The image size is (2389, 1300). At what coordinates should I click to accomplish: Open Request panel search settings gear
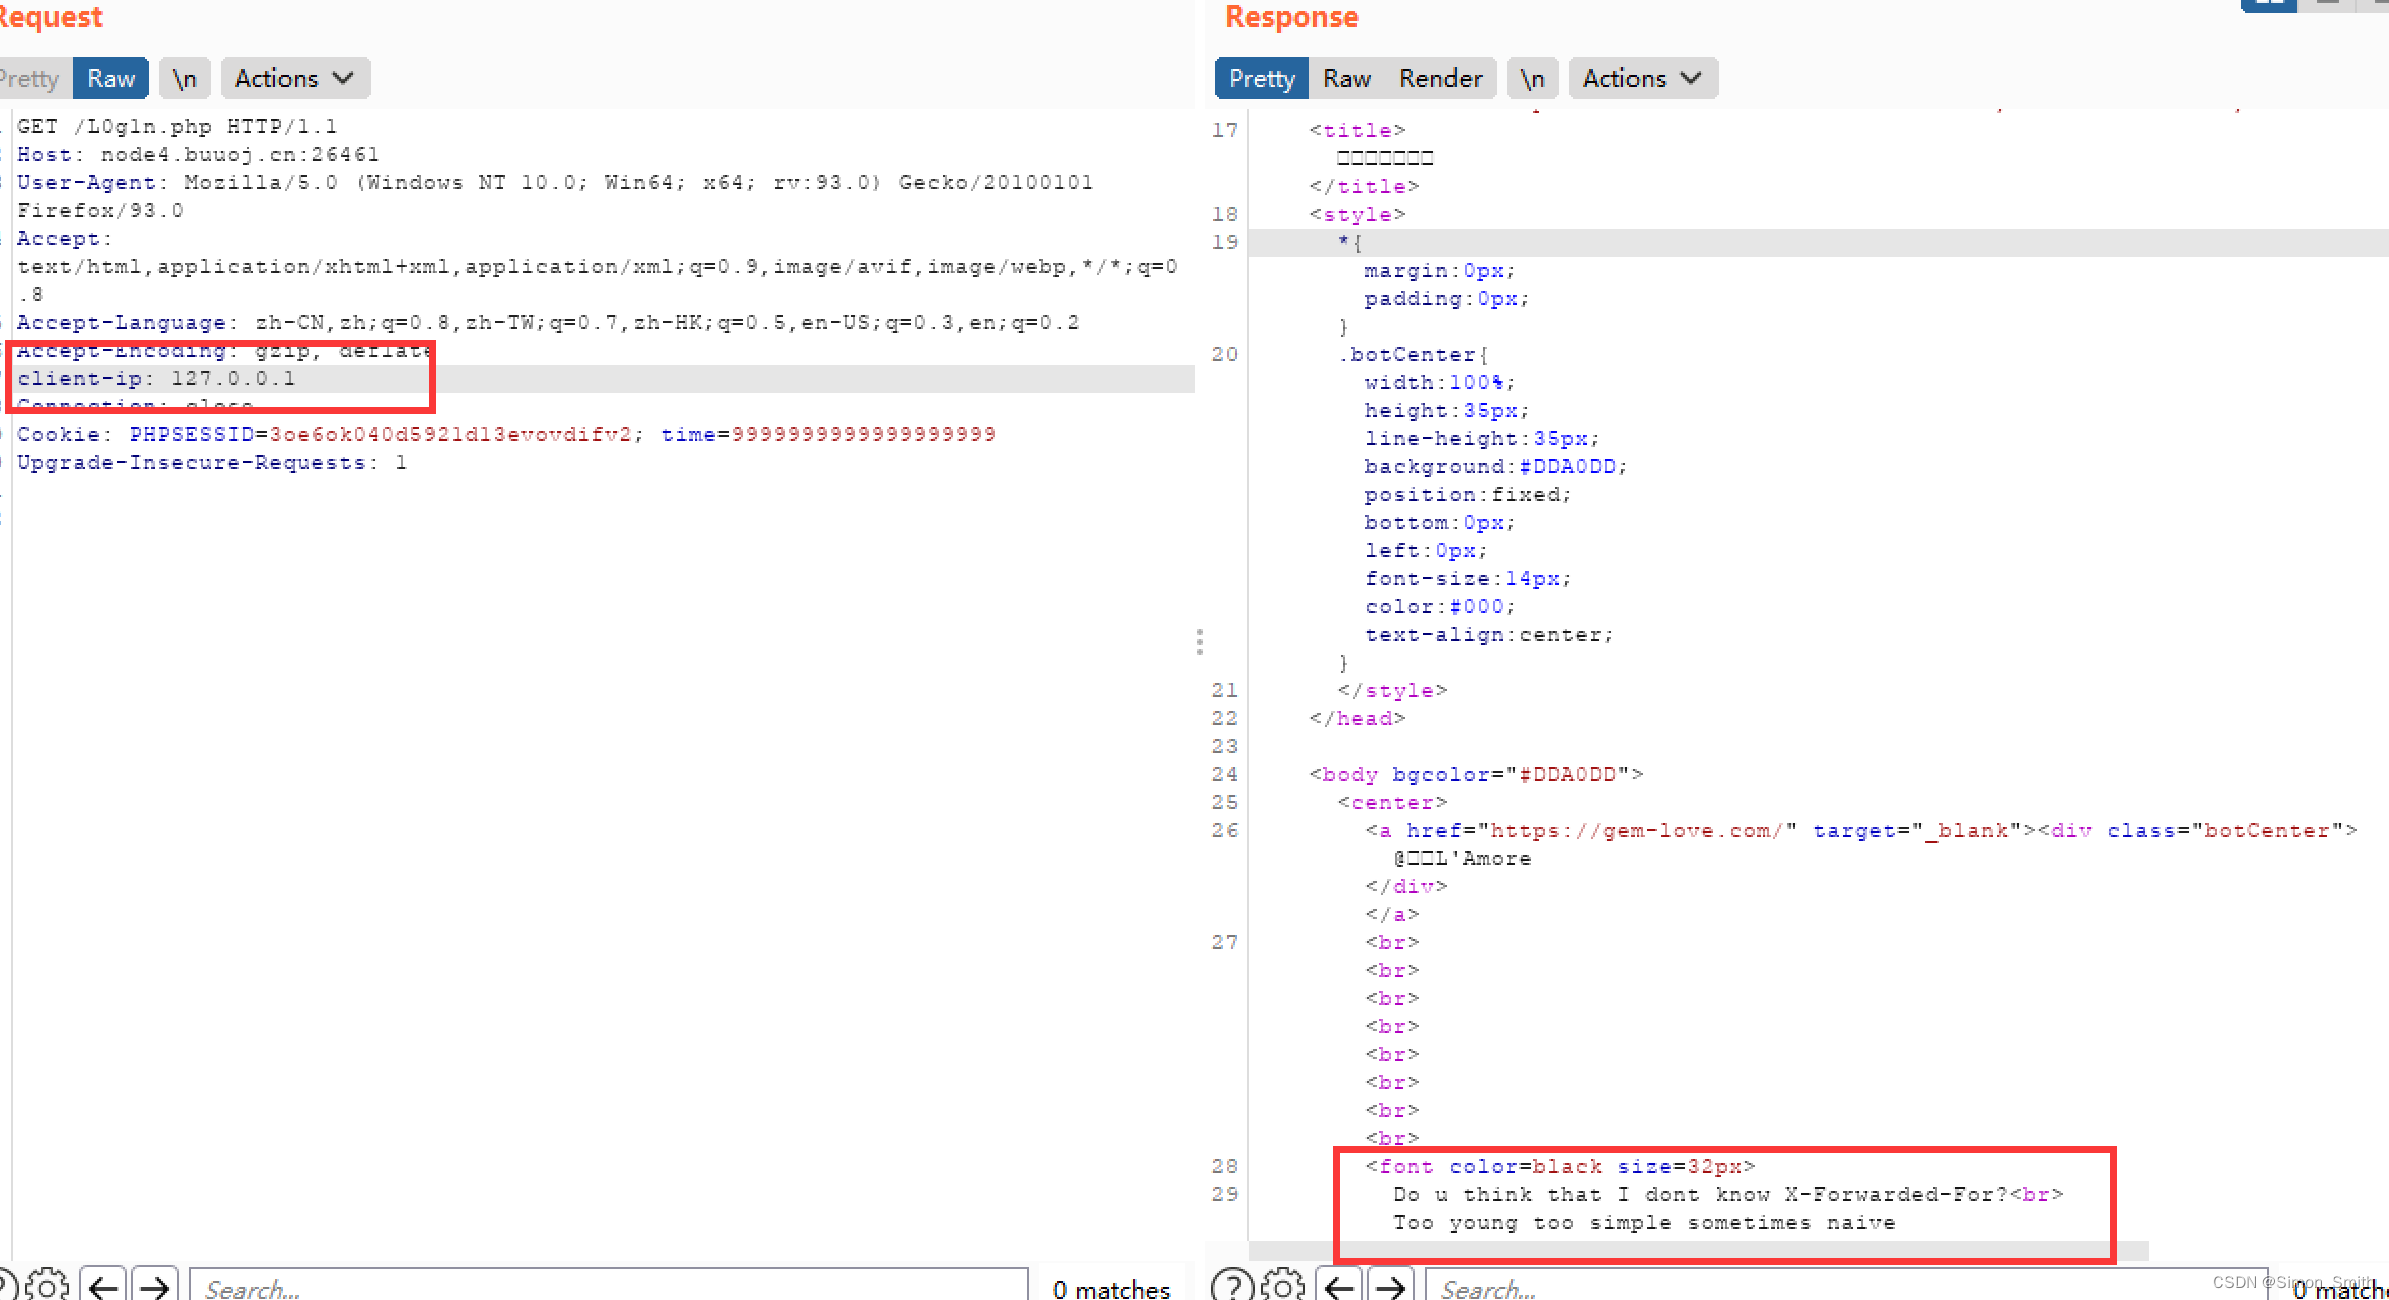47,1284
